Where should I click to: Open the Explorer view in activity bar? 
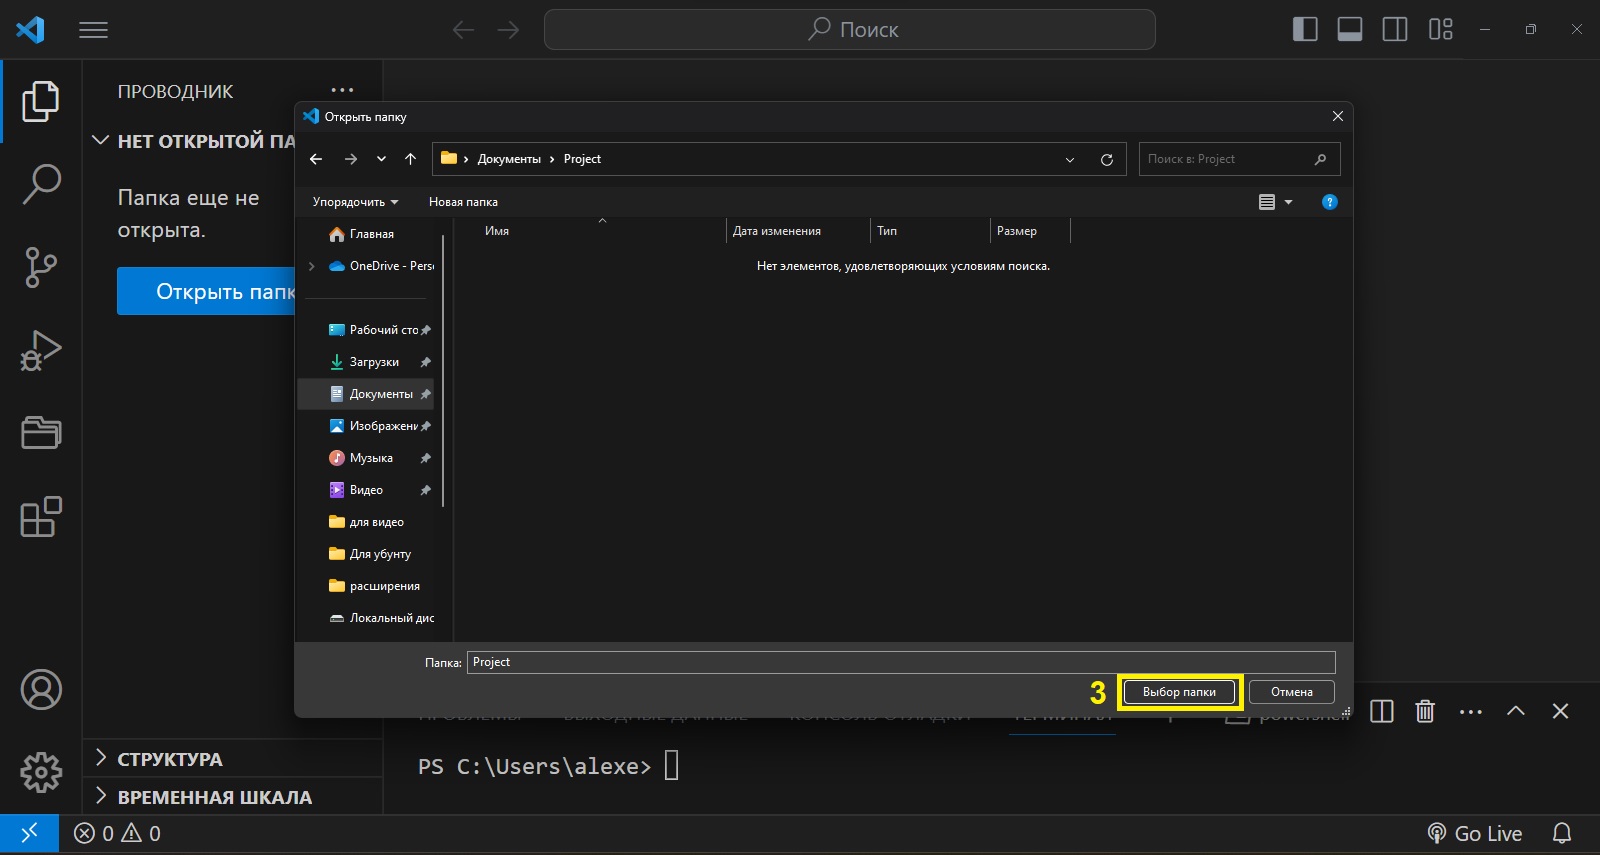(x=41, y=101)
